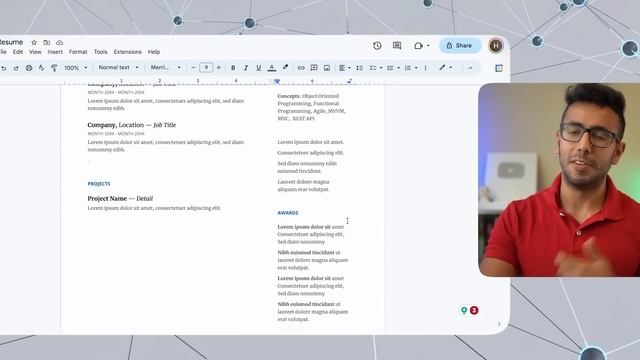Viewport: 640px width, 360px height.
Task: Increase font size with plus button
Action: 219,68
